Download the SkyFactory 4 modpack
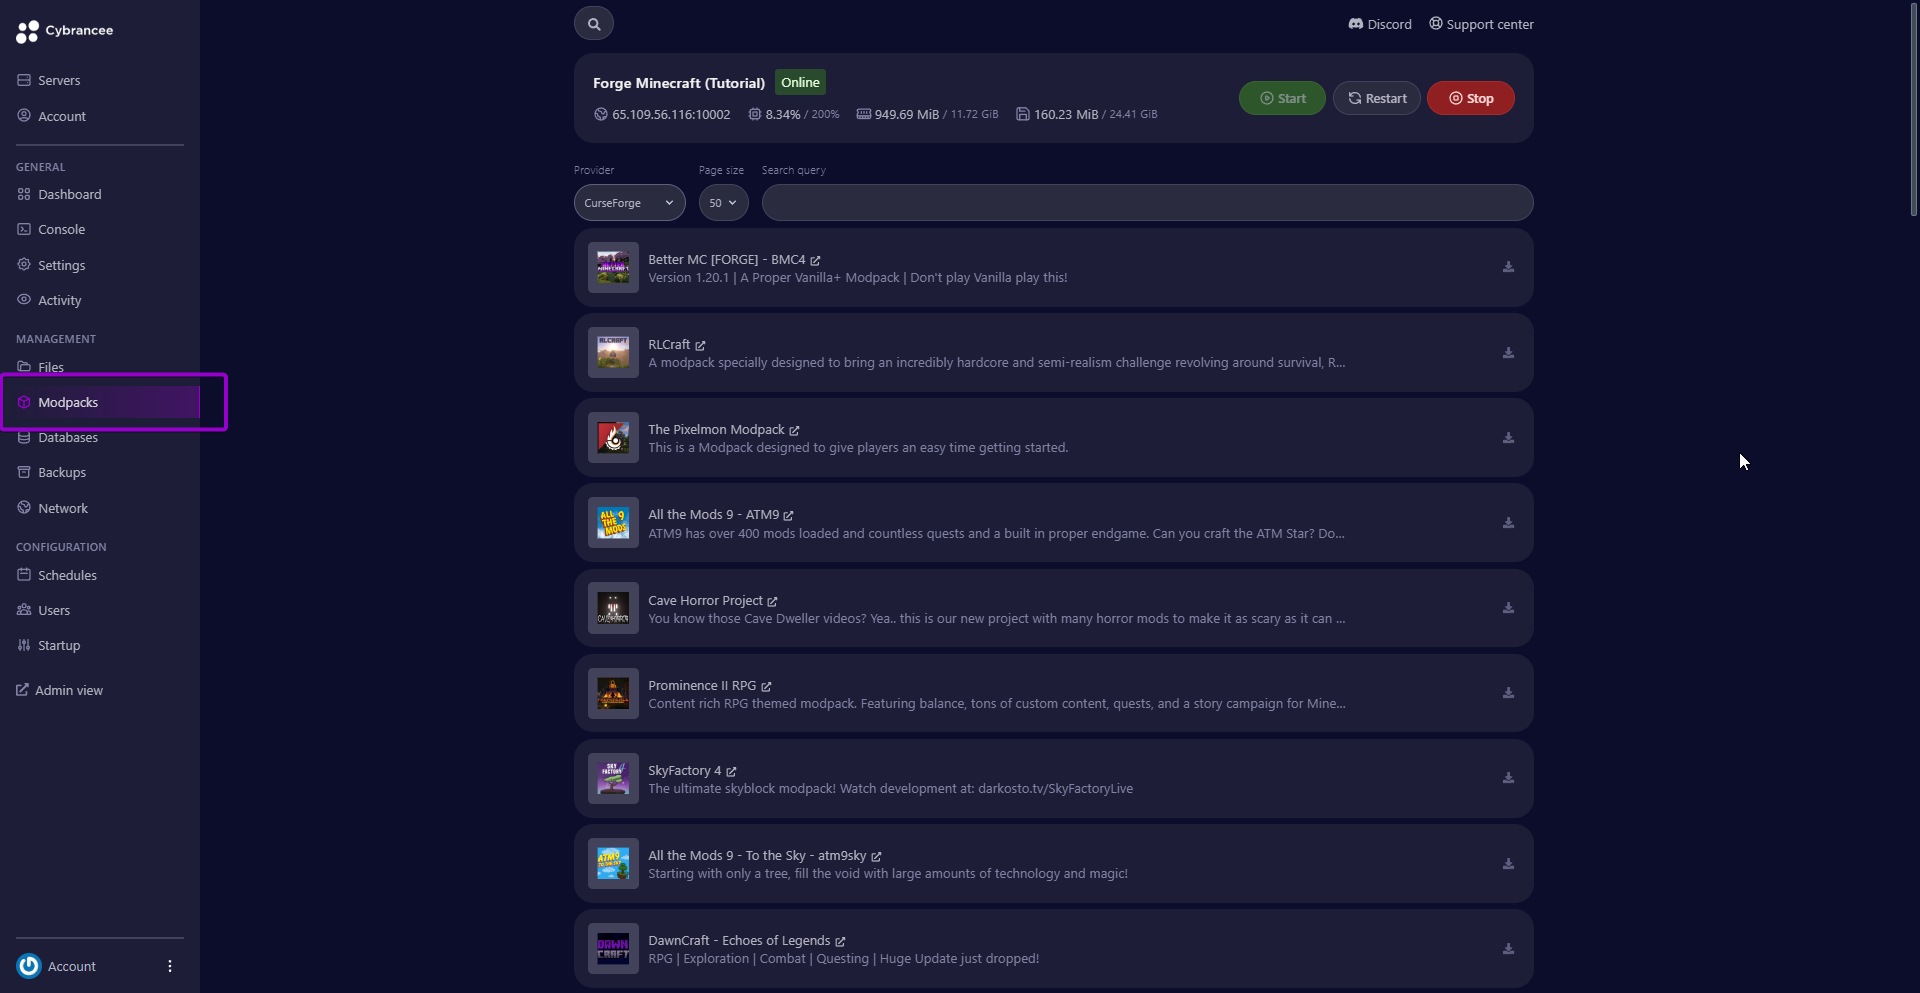The height and width of the screenshot is (993, 1920). tap(1508, 778)
